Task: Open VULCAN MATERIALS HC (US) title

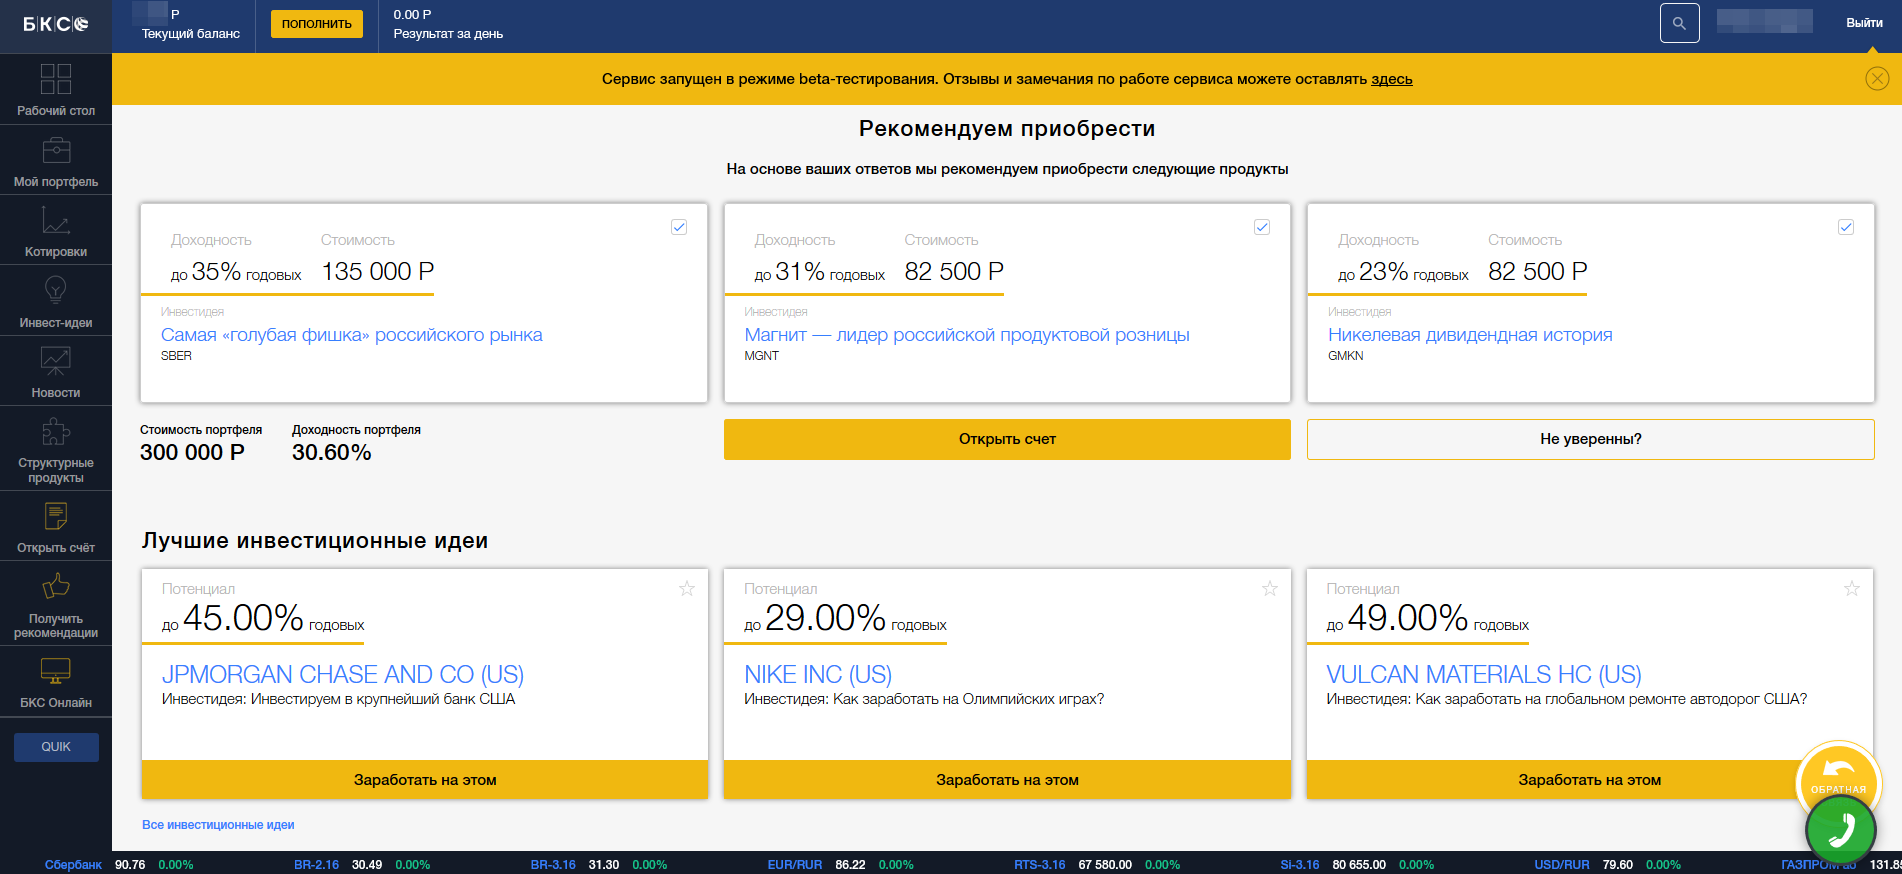Action: click(x=1484, y=675)
